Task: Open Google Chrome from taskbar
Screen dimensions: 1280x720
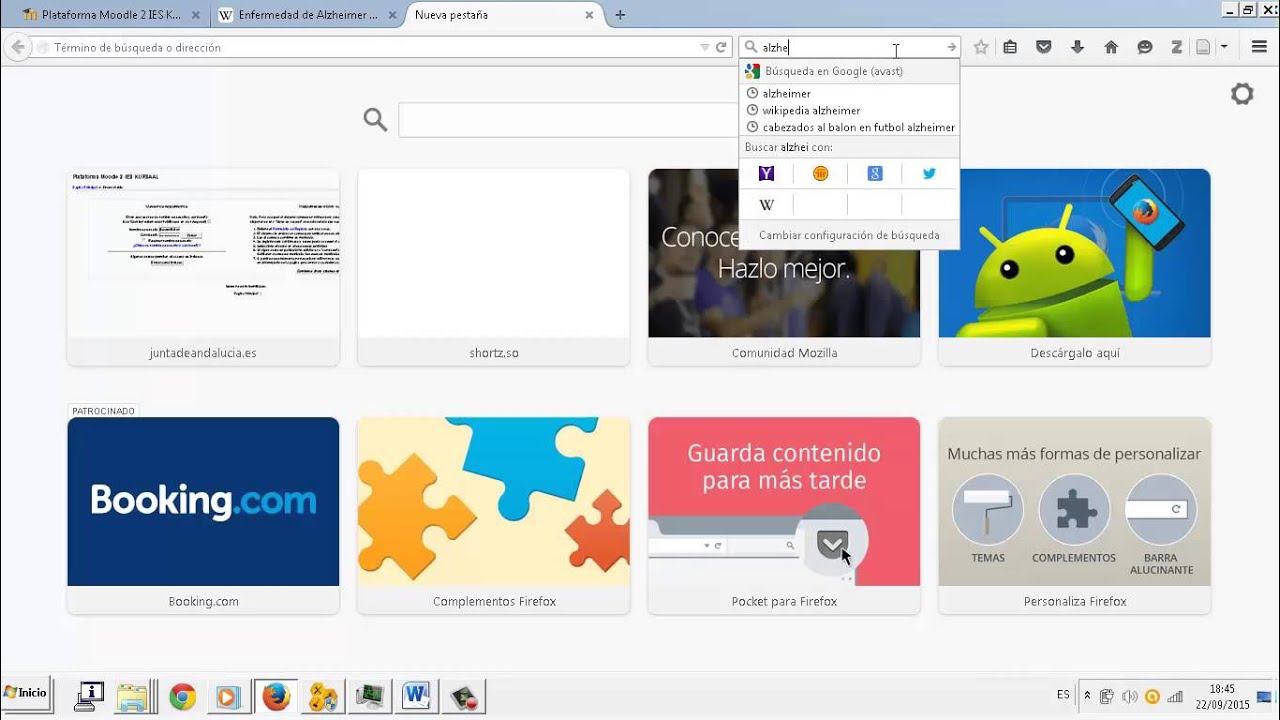Action: point(182,696)
